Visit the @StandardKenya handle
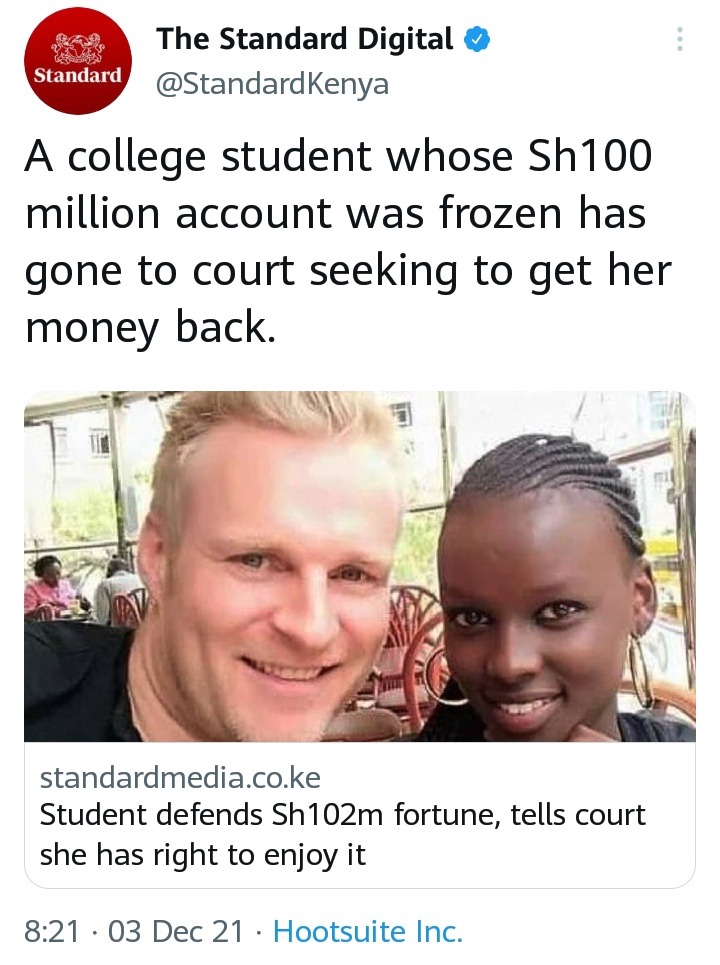This screenshot has height=965, width=720. point(273,84)
